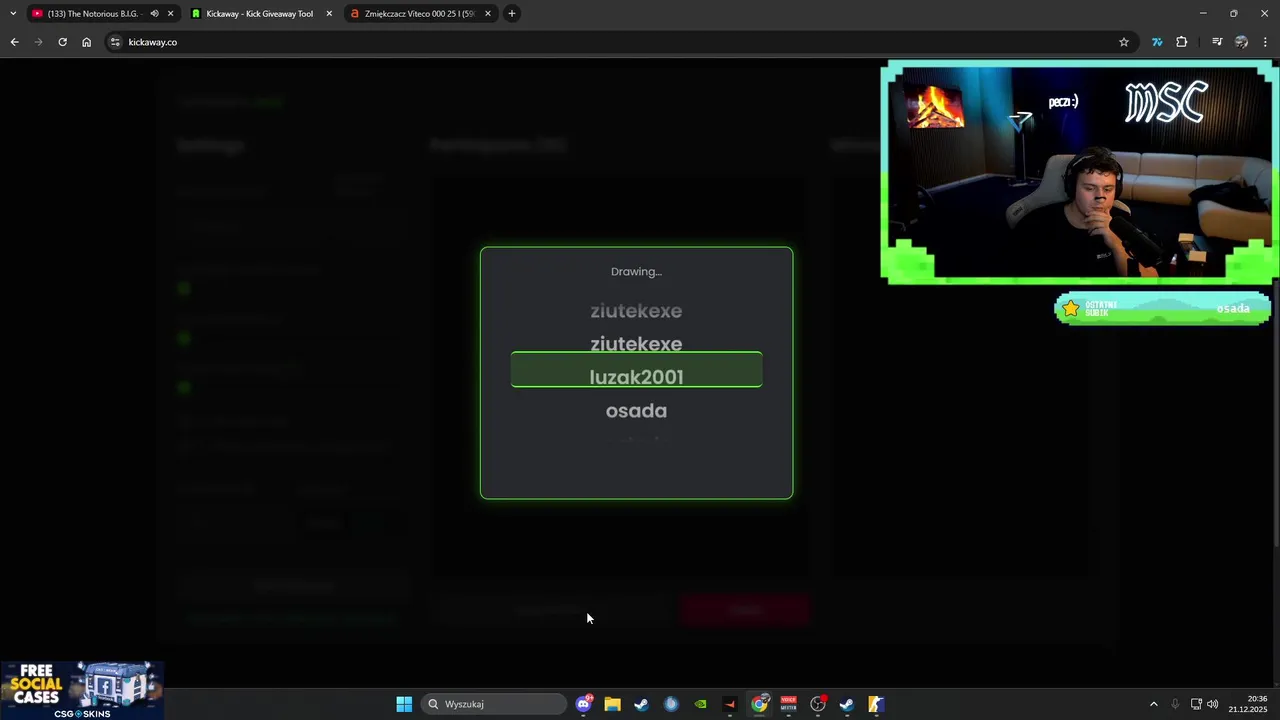Open Windows Start menu
Viewport: 1280px width, 720px height.
tap(404, 704)
